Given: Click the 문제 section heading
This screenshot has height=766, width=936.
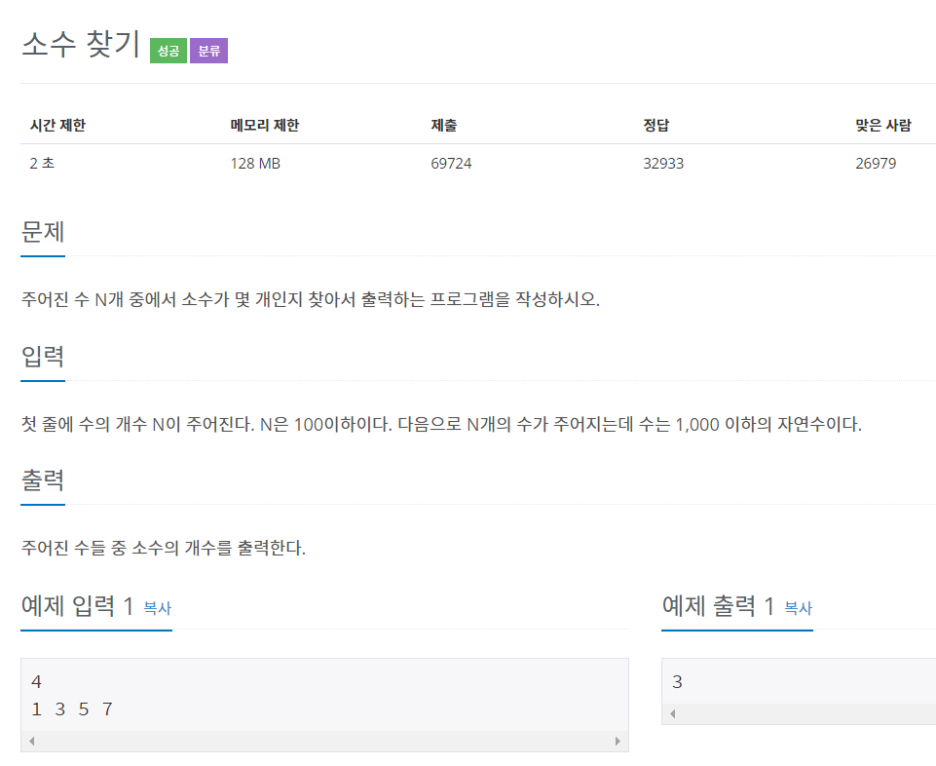Looking at the screenshot, I should click(x=43, y=232).
